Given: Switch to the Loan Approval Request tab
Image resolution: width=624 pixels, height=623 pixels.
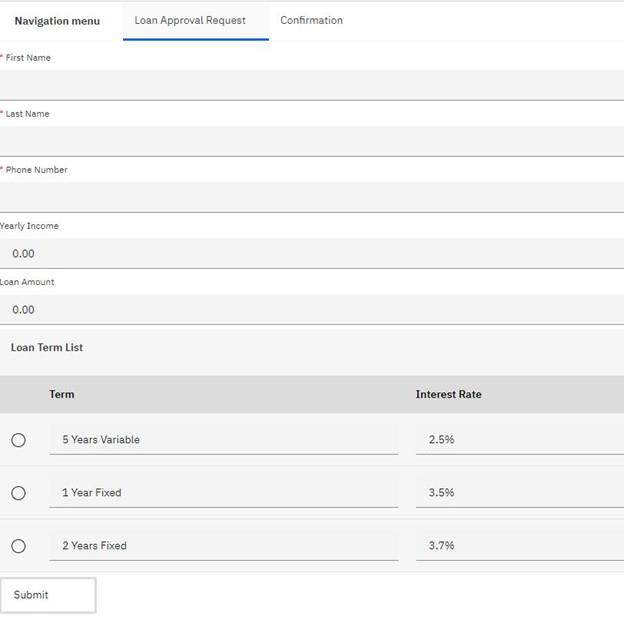Looking at the screenshot, I should [190, 21].
